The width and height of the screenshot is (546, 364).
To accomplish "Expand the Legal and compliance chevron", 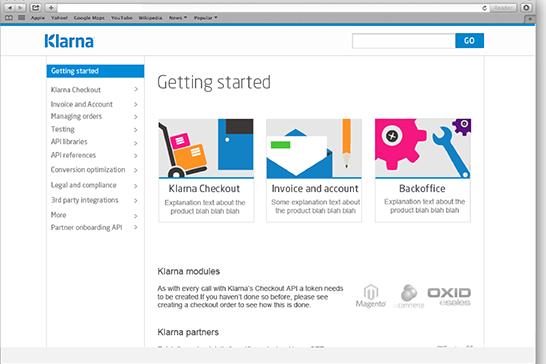I will [136, 186].
